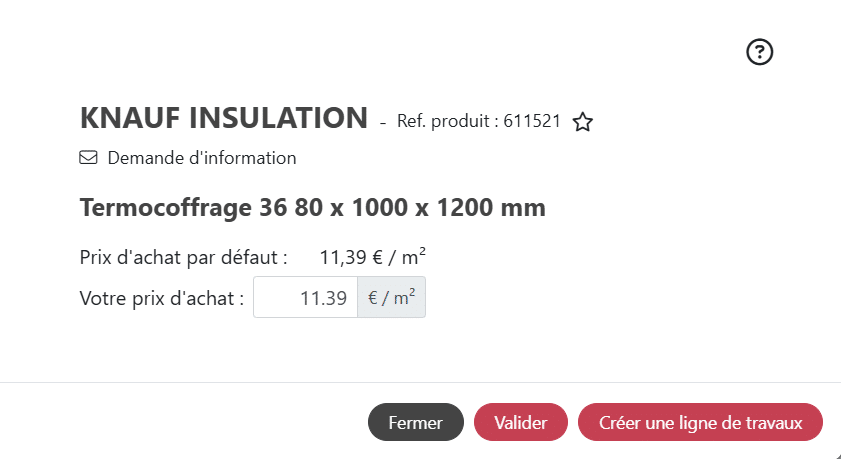Confirm with the Valider button
The height and width of the screenshot is (459, 841).
520,423
